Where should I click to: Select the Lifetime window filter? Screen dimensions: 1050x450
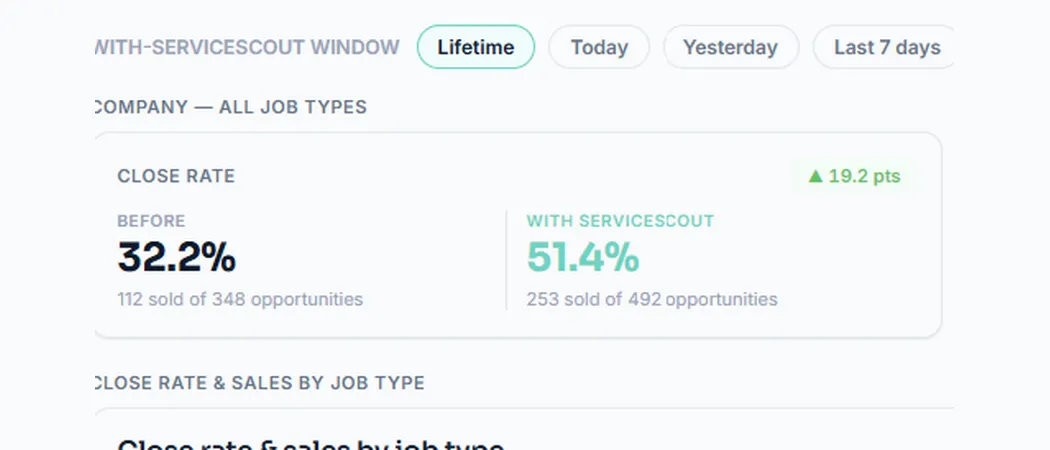coord(475,48)
